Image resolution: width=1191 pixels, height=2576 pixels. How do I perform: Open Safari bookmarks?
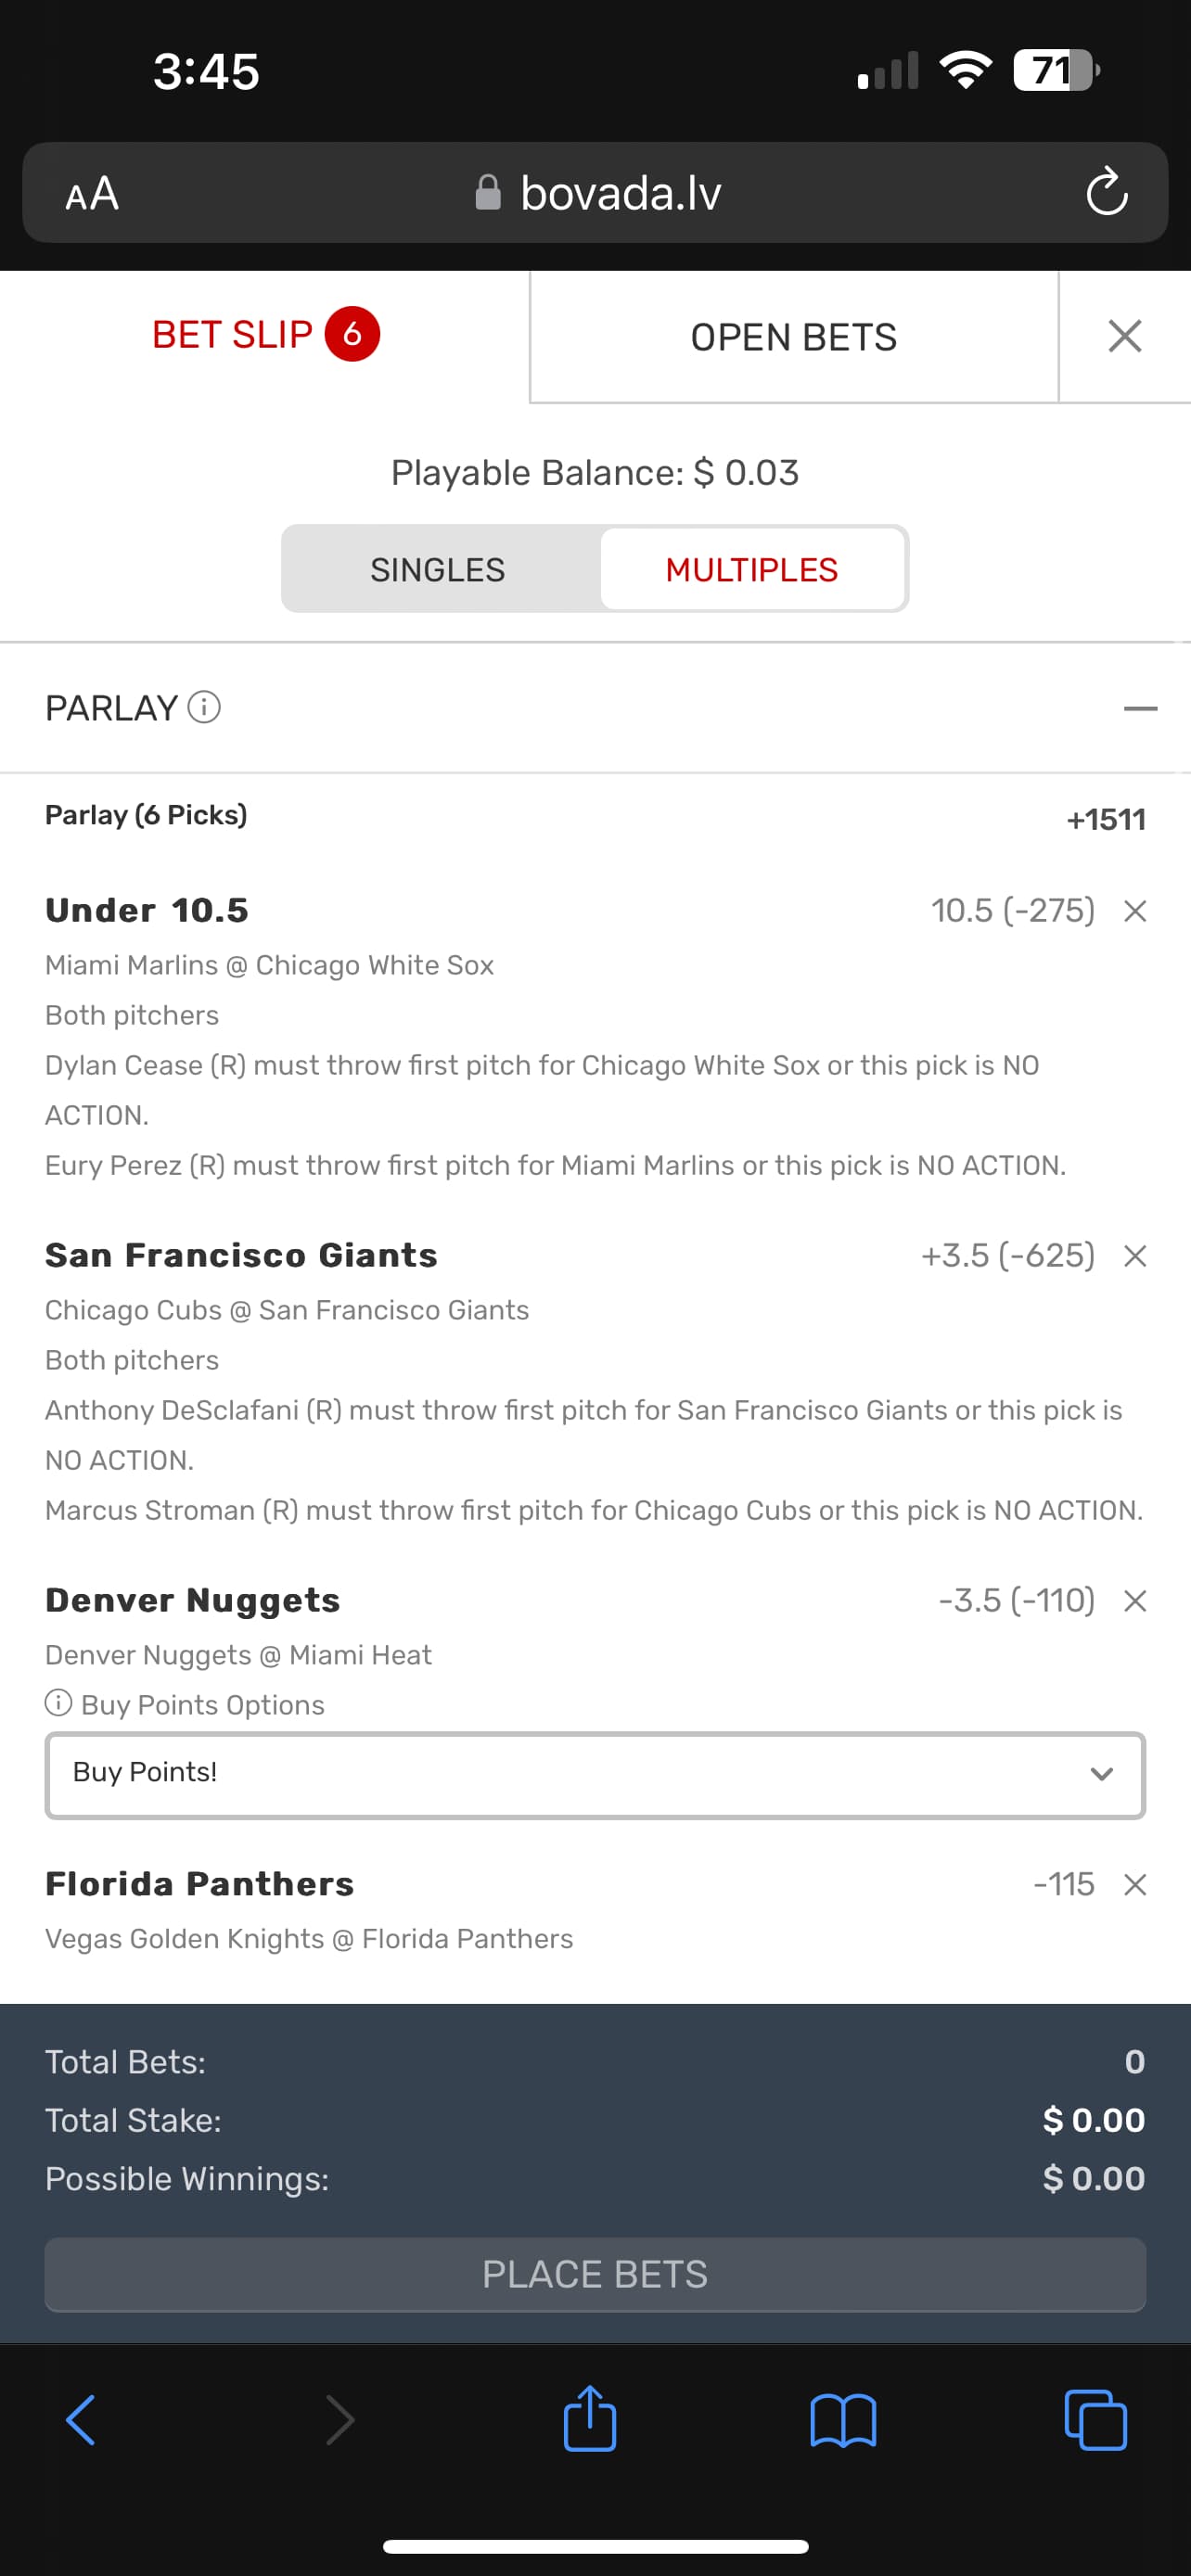[x=843, y=2420]
